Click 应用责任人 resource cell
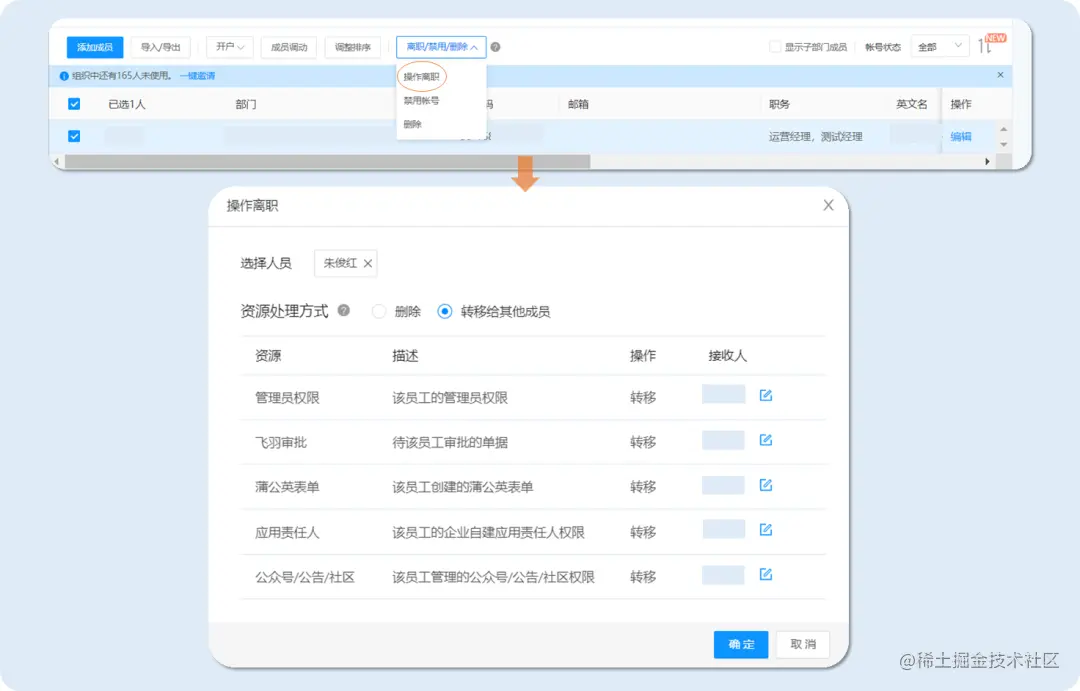The image size is (1080, 691). 287,532
